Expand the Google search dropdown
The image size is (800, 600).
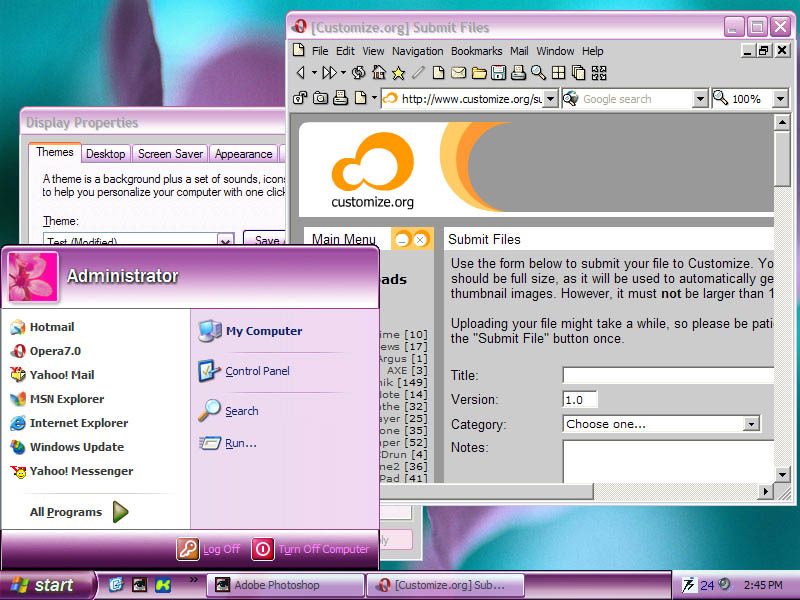point(700,98)
